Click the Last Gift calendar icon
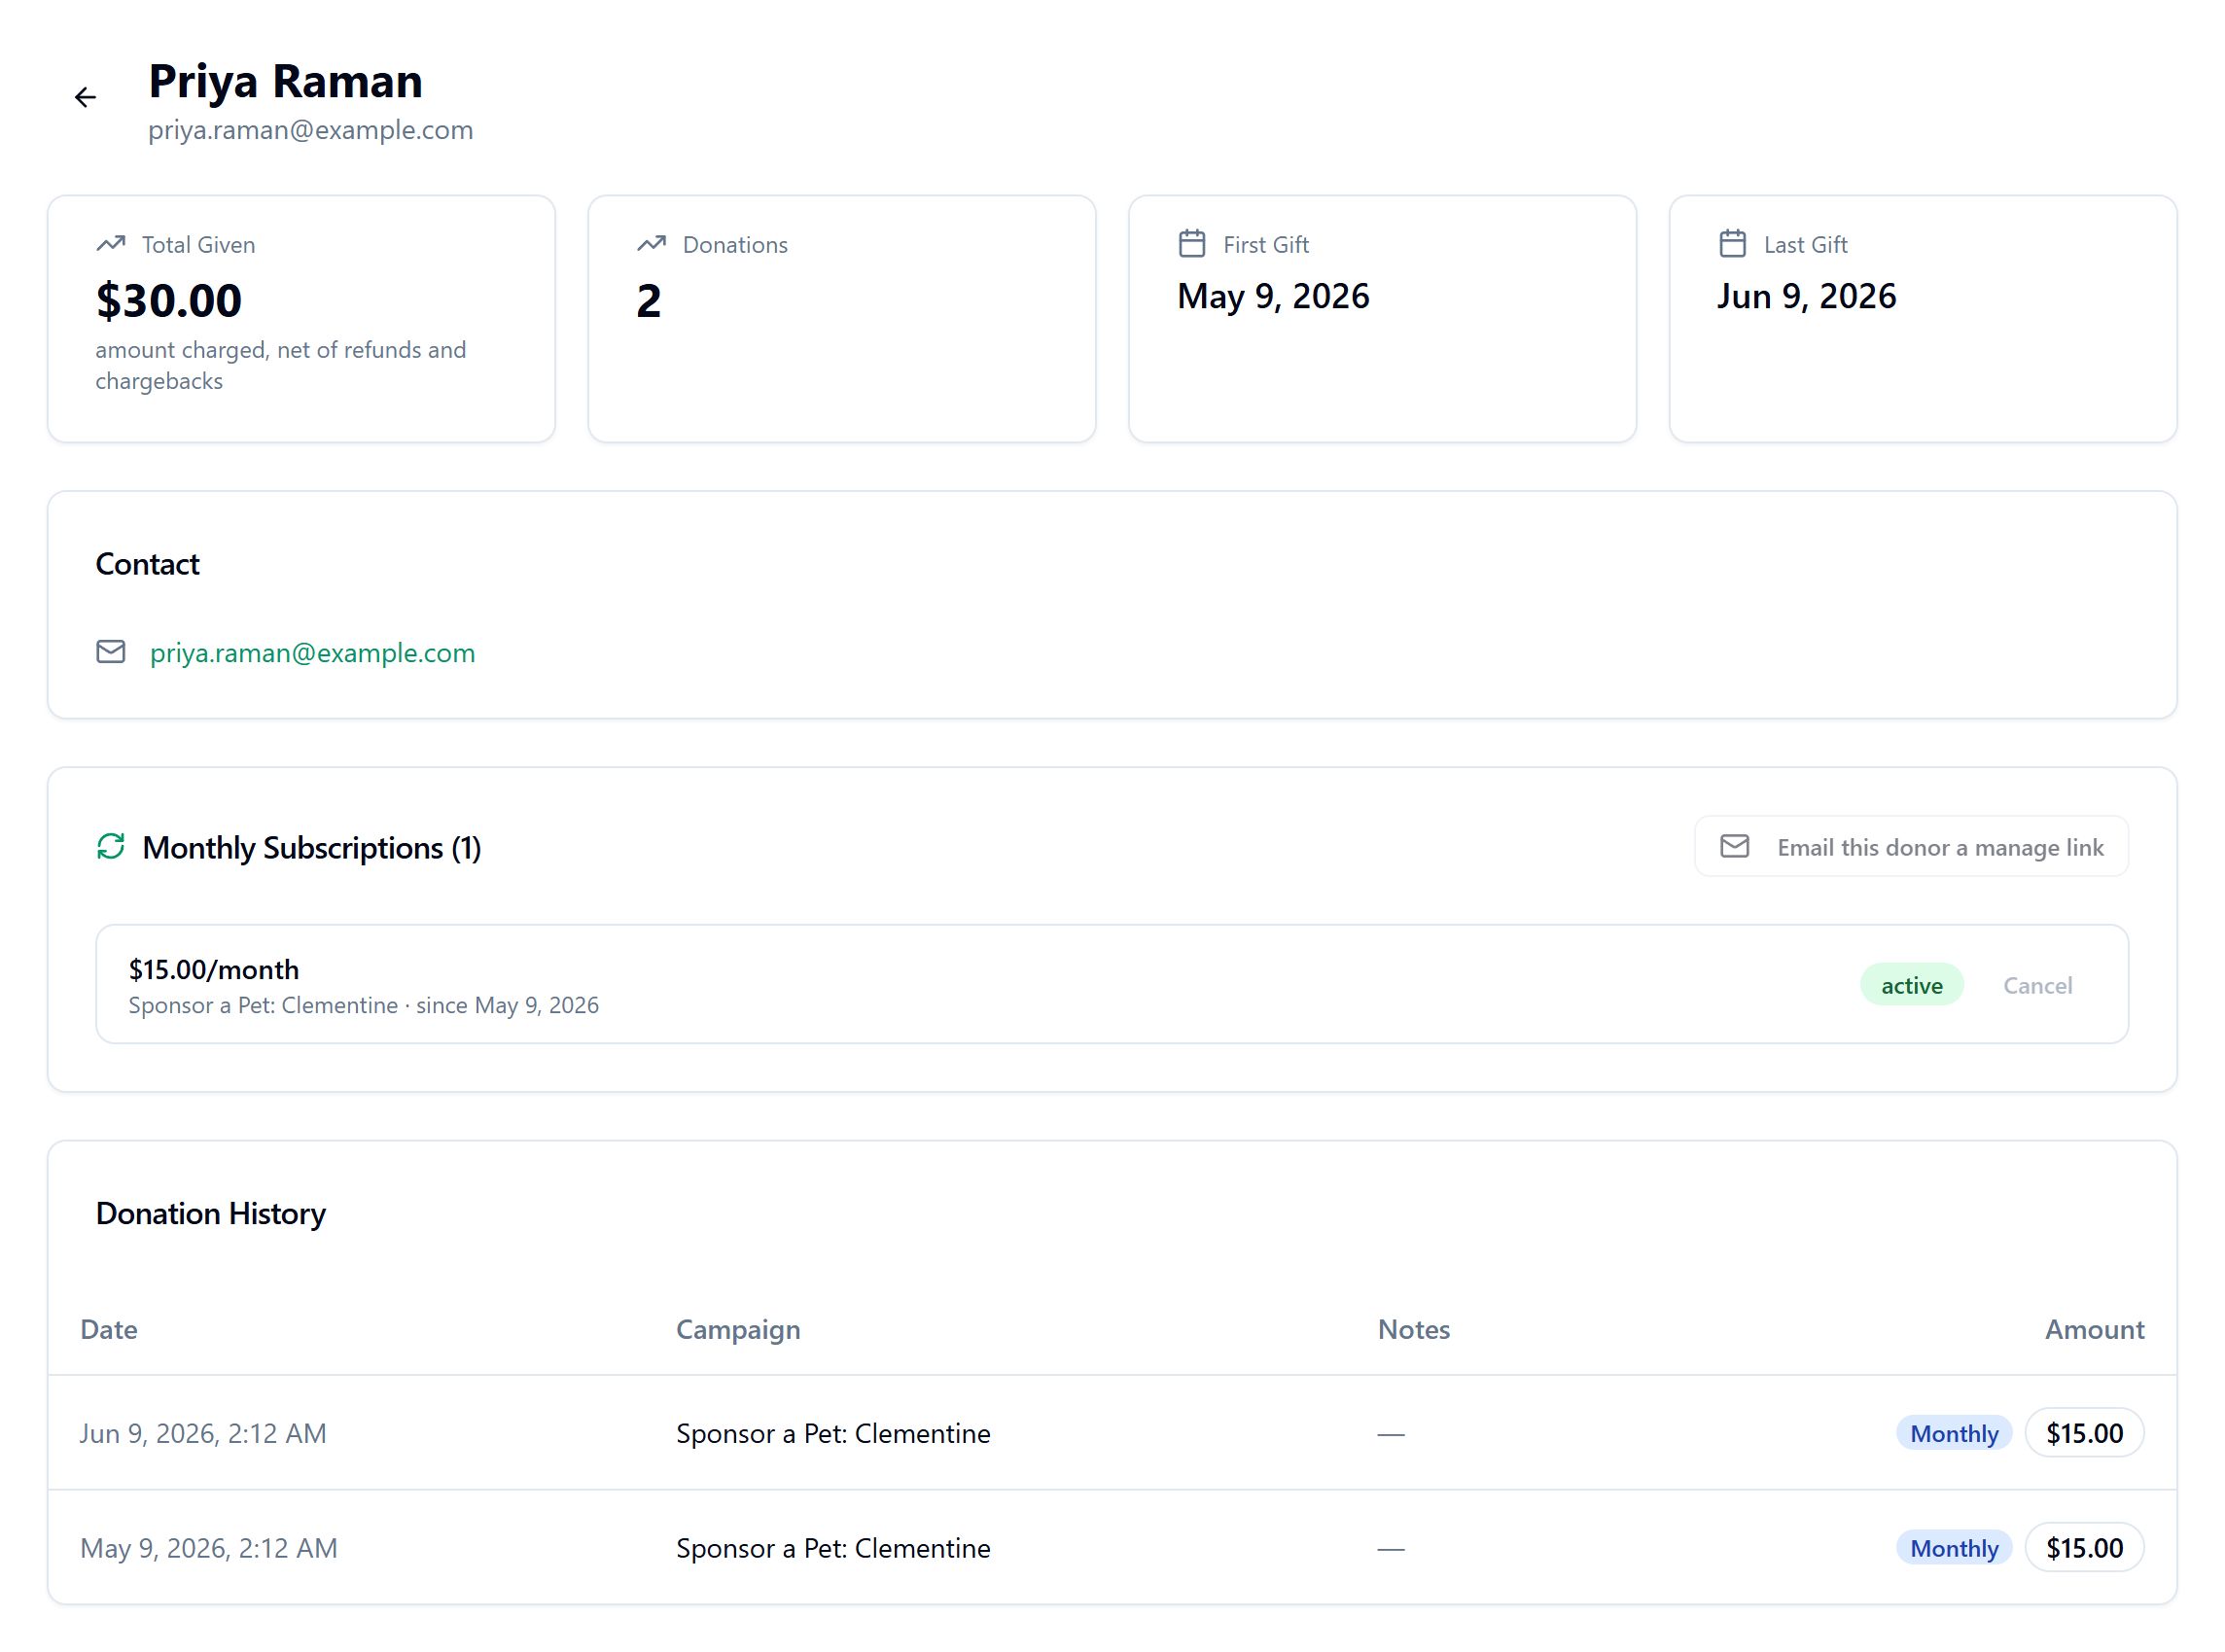2225x1652 pixels. pyautogui.click(x=1732, y=243)
